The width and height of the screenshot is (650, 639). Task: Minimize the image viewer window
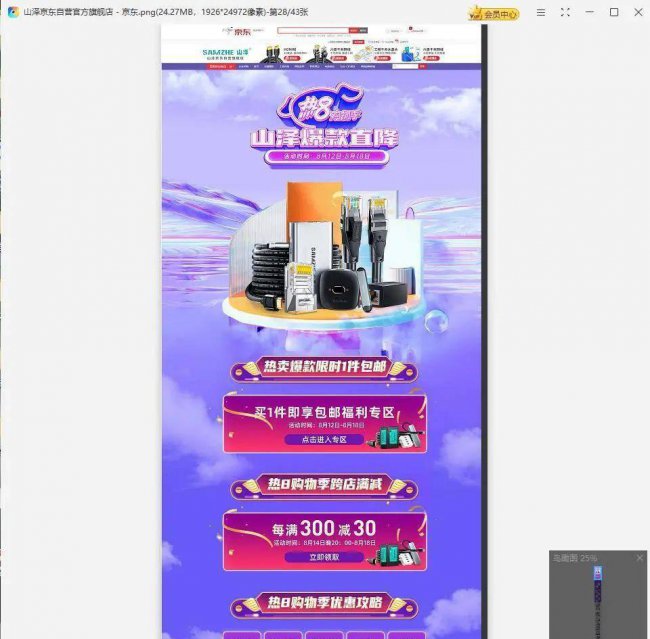pyautogui.click(x=589, y=12)
